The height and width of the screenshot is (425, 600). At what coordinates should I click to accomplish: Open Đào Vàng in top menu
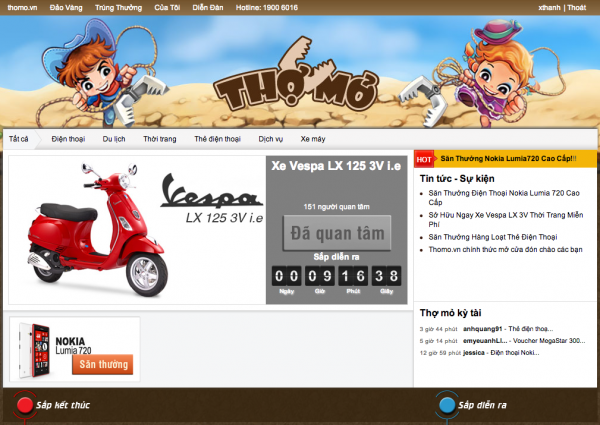click(65, 6)
